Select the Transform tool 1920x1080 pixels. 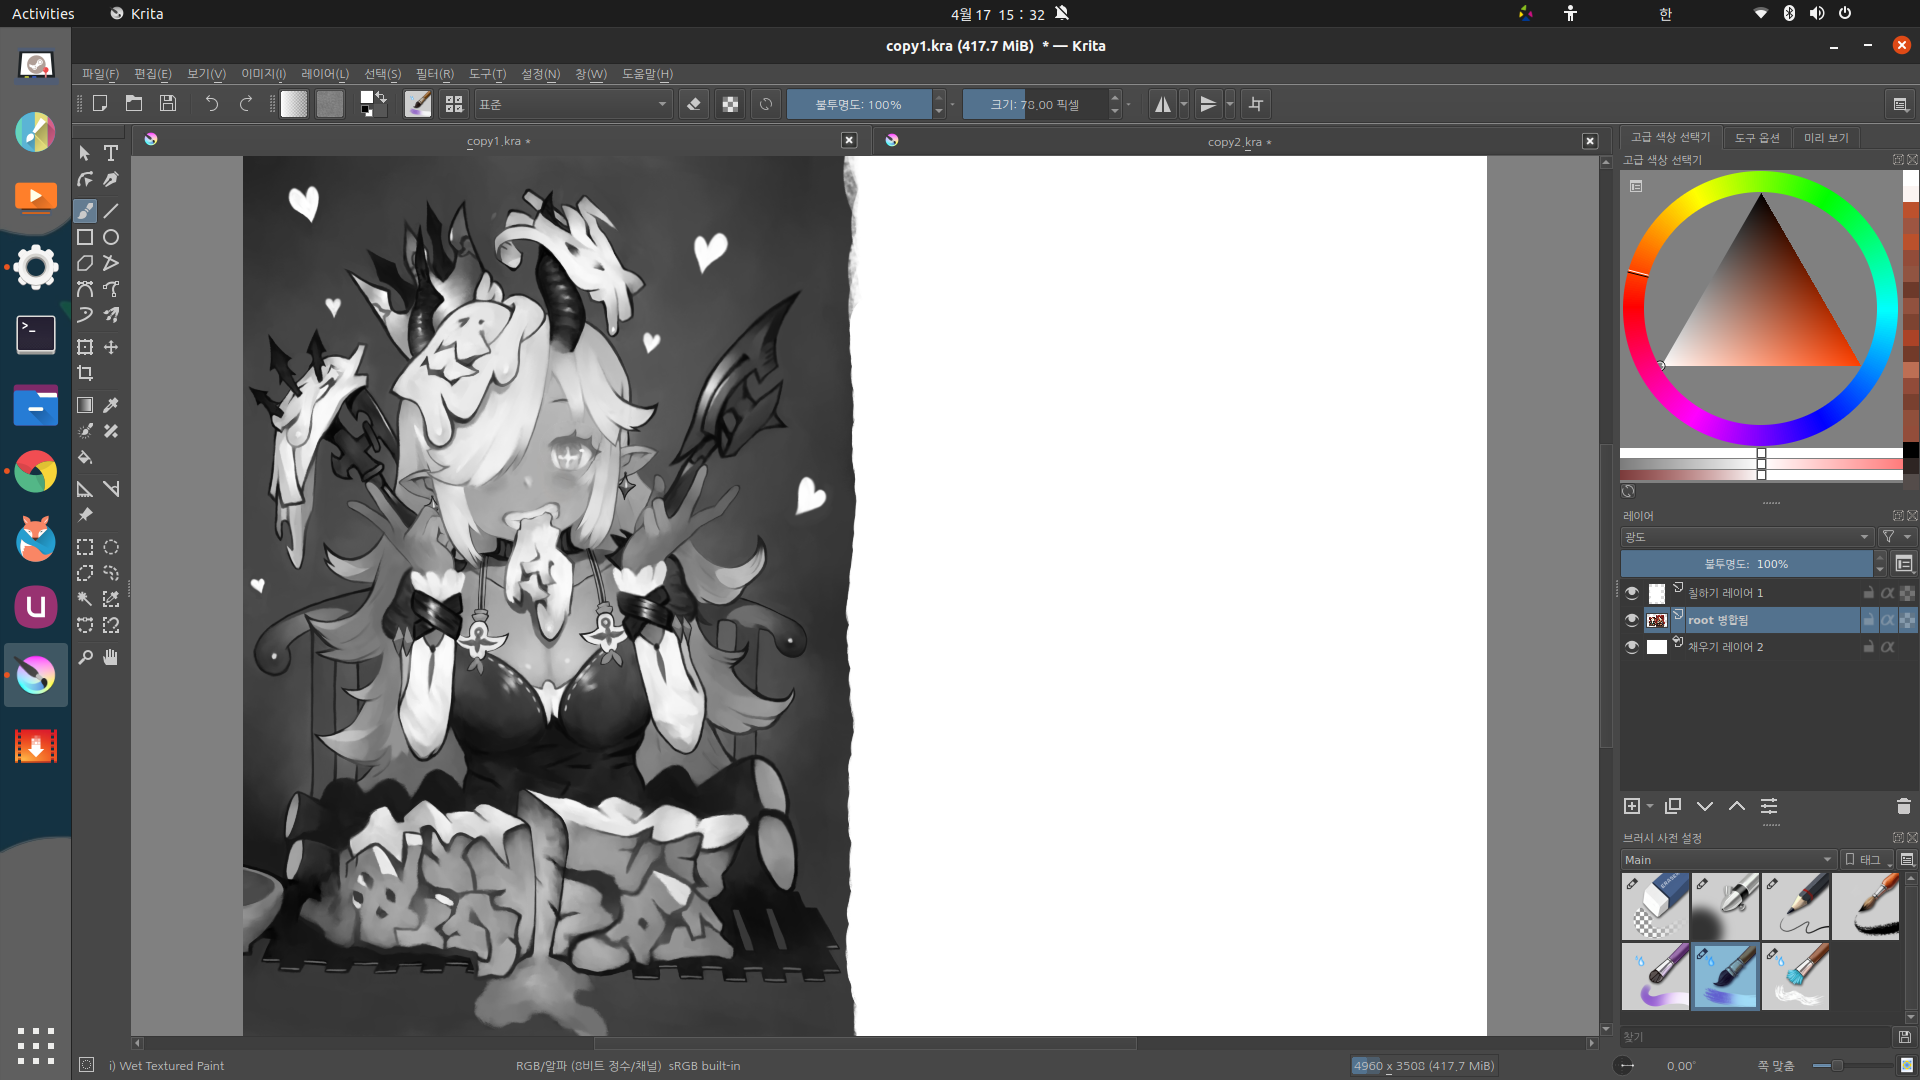click(85, 347)
